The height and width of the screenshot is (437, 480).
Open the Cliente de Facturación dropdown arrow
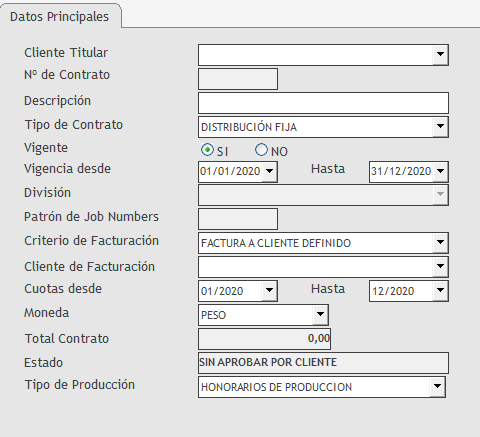coord(440,267)
